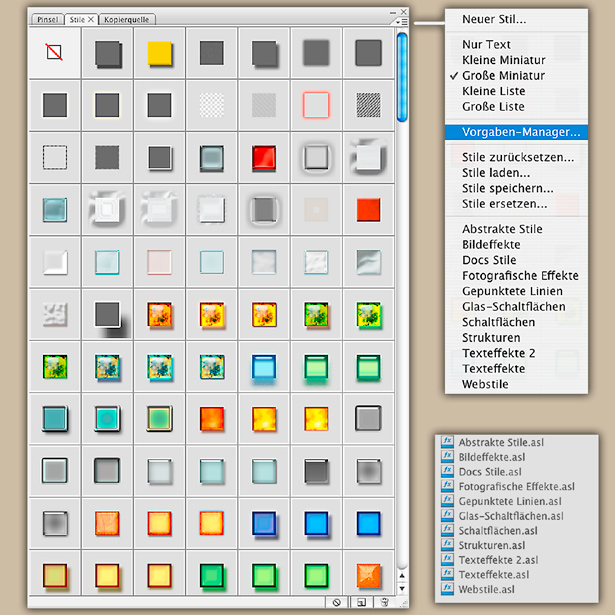Apply the red-outlined empty square style
Viewport: 615px width, 615px height.
(316, 105)
